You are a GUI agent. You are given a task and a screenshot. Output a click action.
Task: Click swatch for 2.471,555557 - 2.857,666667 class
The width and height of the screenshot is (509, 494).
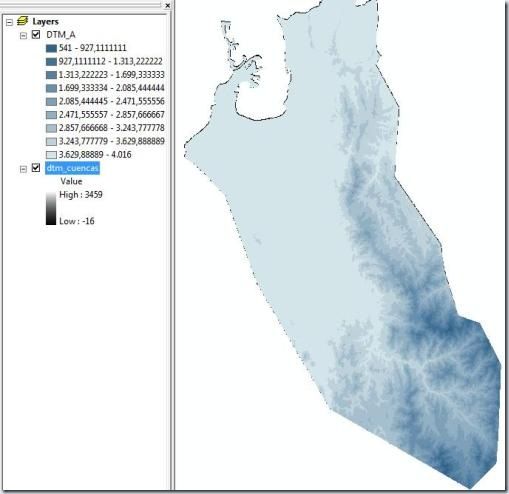click(x=51, y=115)
